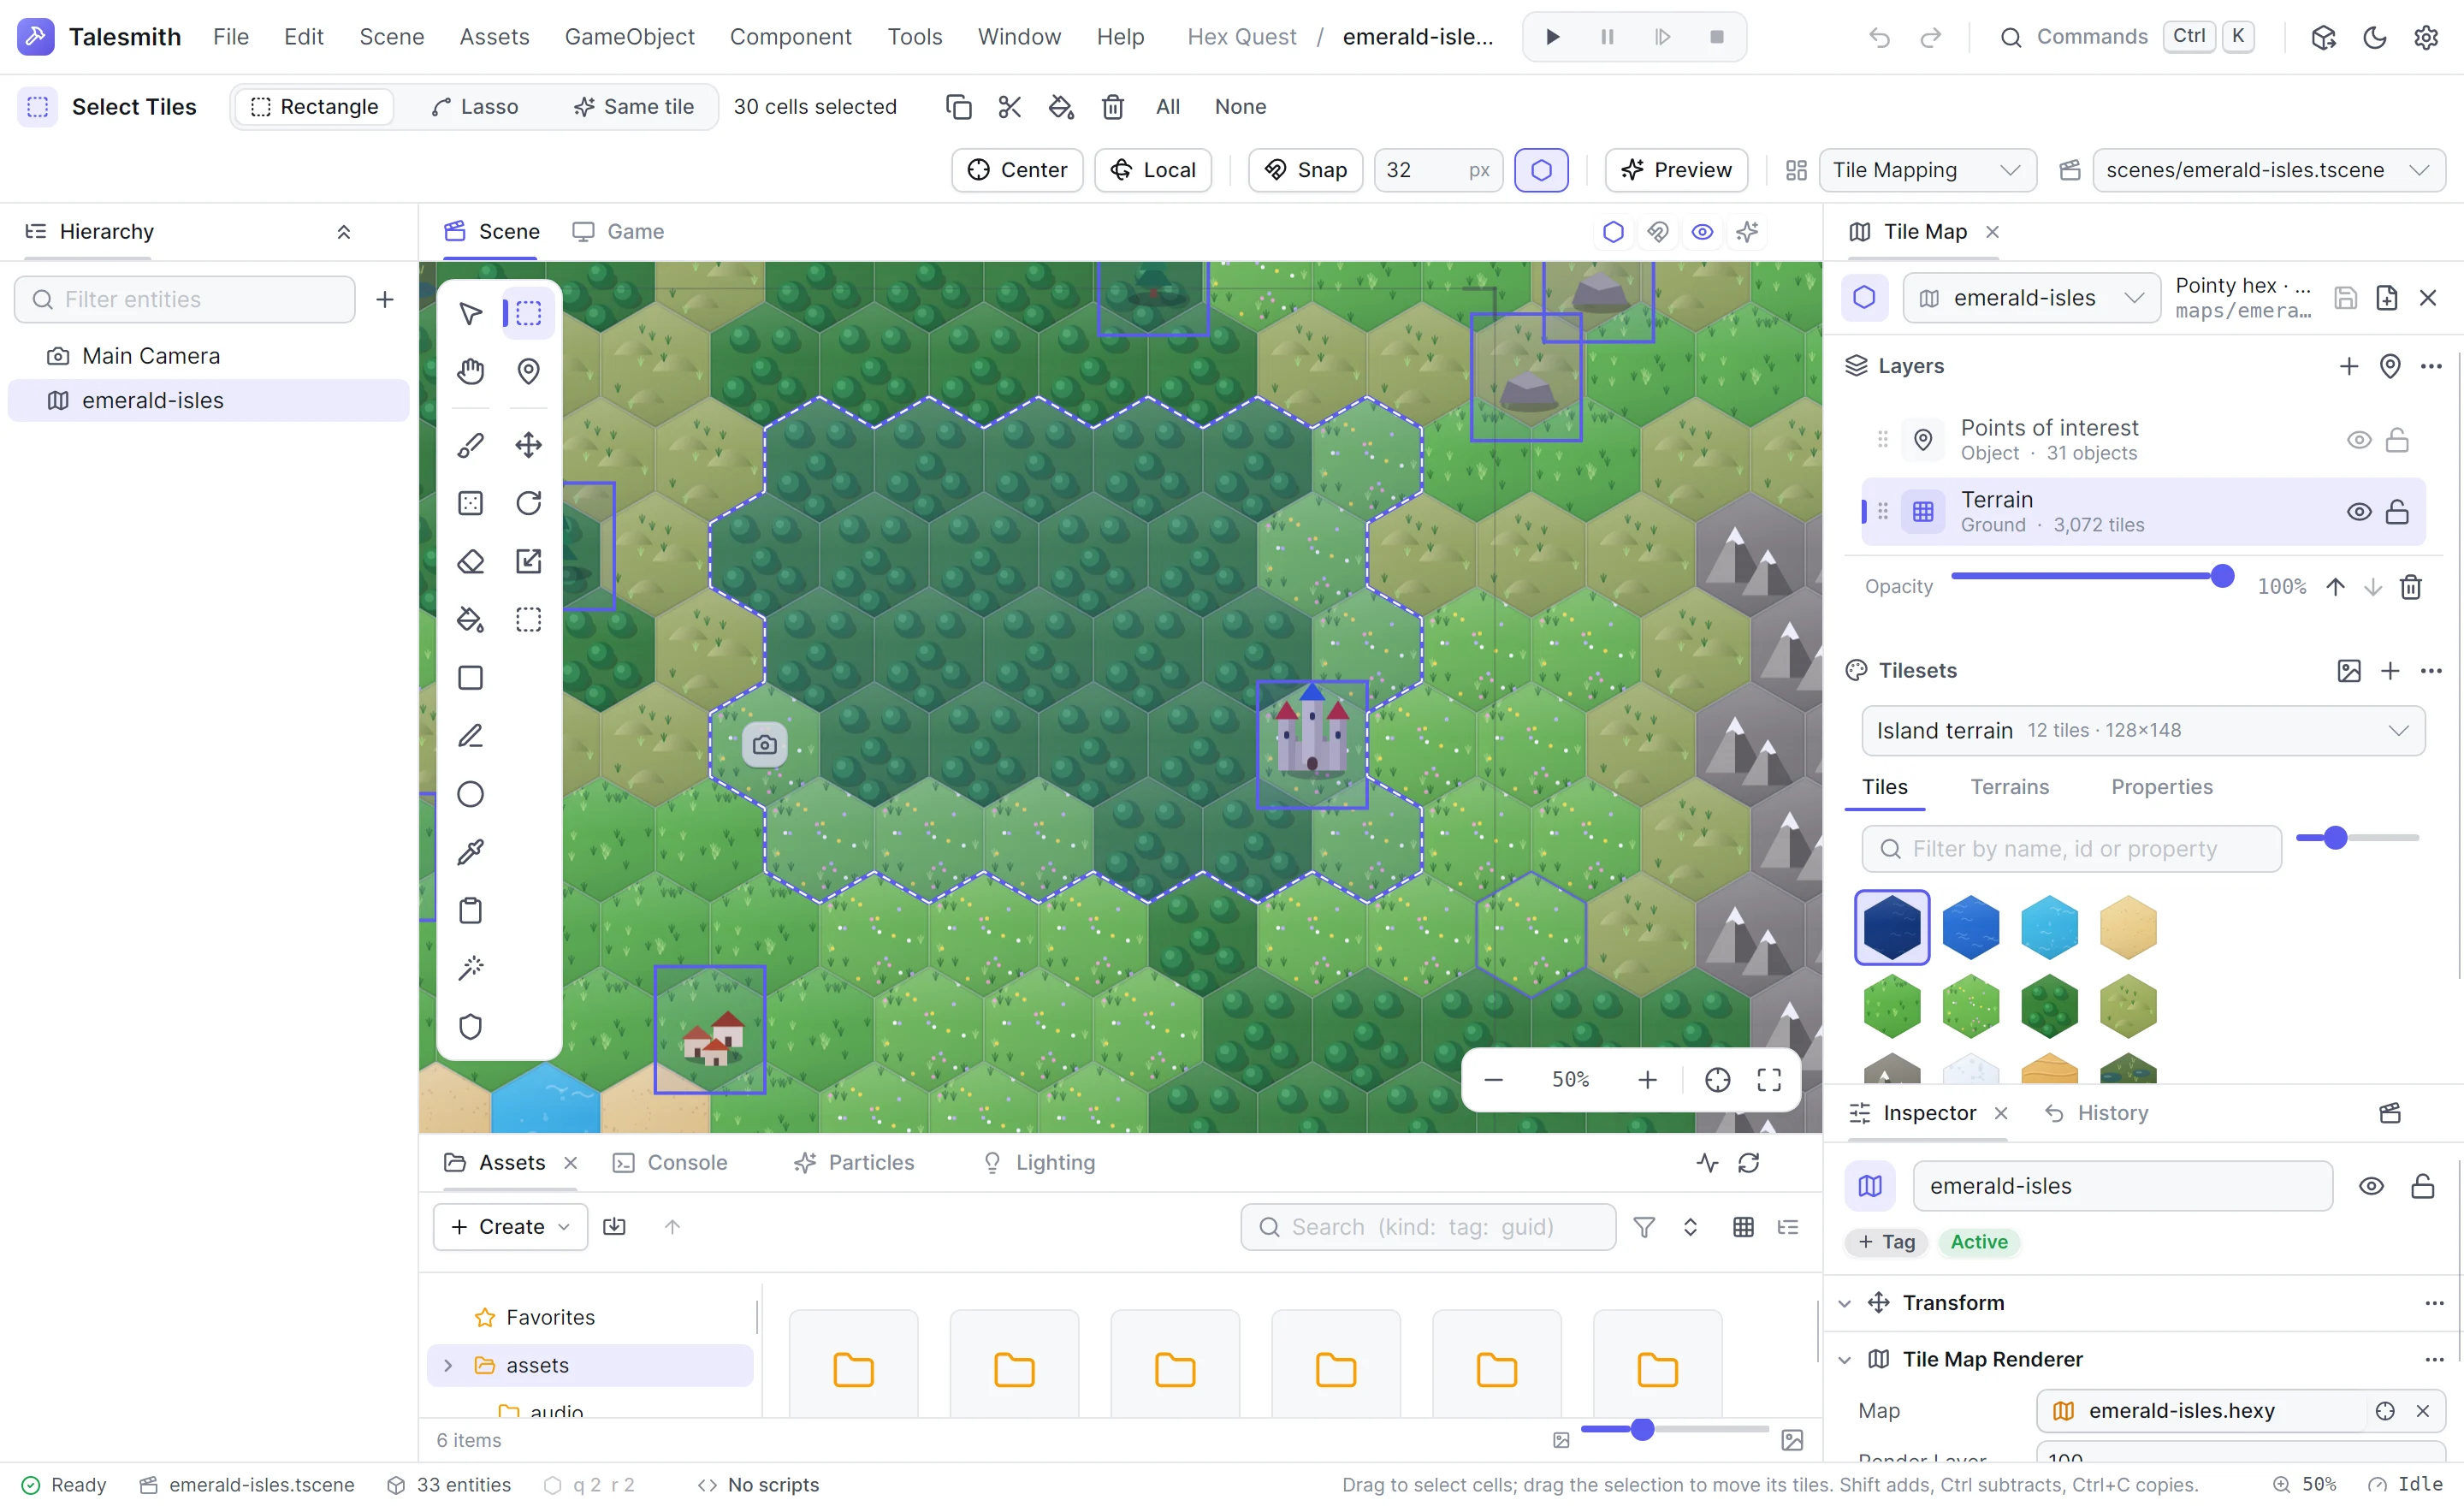Switch to the Terrains tab
Viewport: 2464px width, 1506px height.
click(2009, 787)
